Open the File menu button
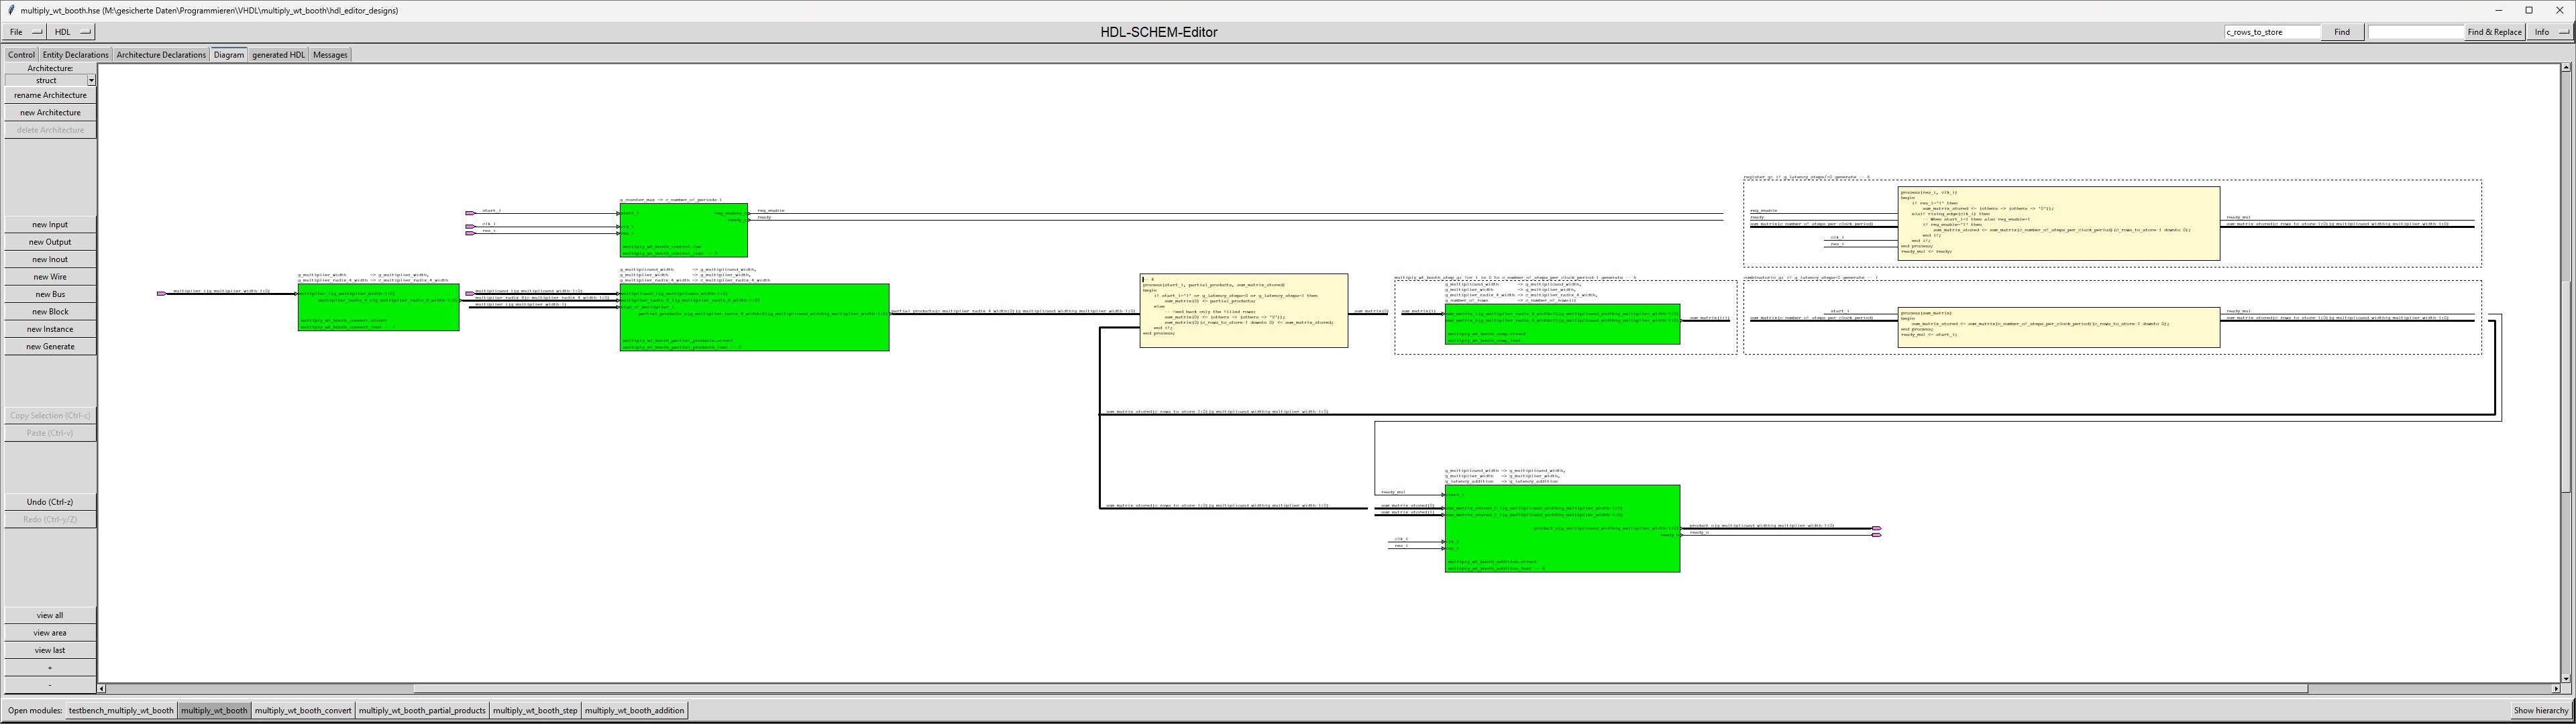Screen dimensions: 2576x724 [25, 32]
